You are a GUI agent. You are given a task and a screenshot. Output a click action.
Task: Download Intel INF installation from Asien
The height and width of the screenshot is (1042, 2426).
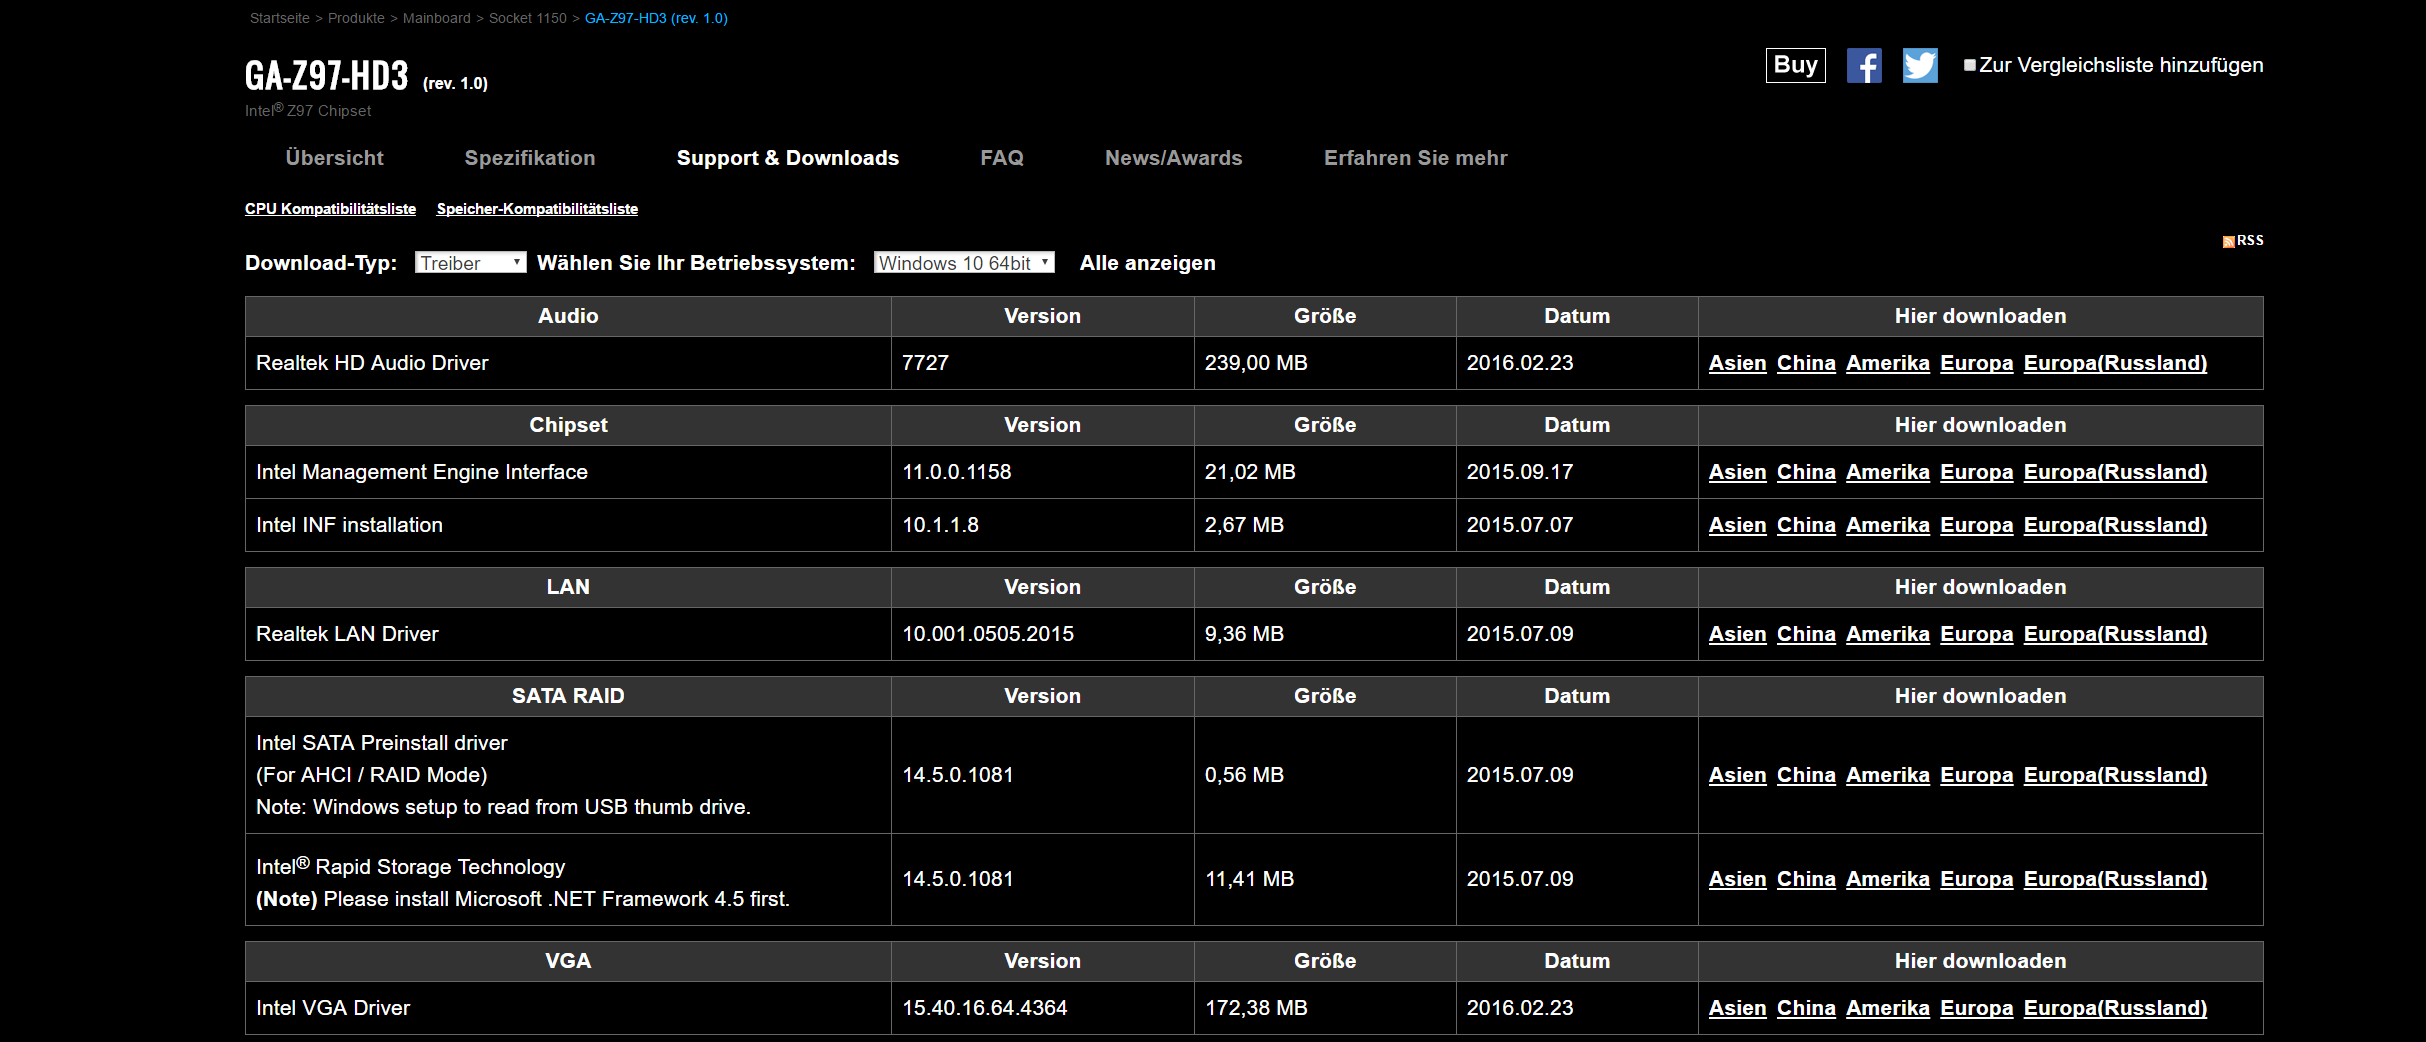coord(1737,525)
